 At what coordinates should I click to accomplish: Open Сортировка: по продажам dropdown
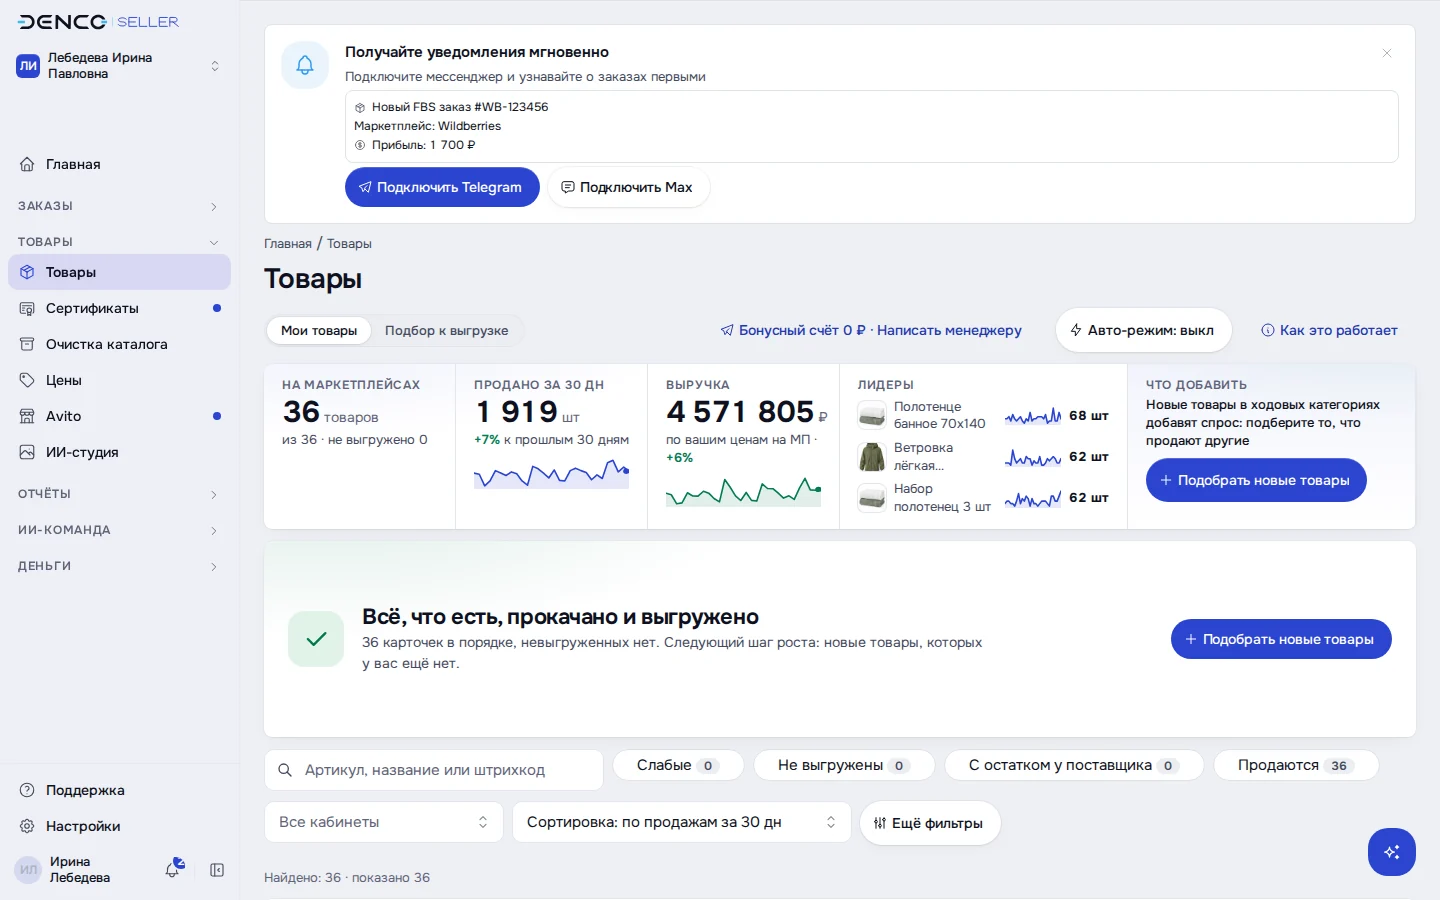[682, 822]
